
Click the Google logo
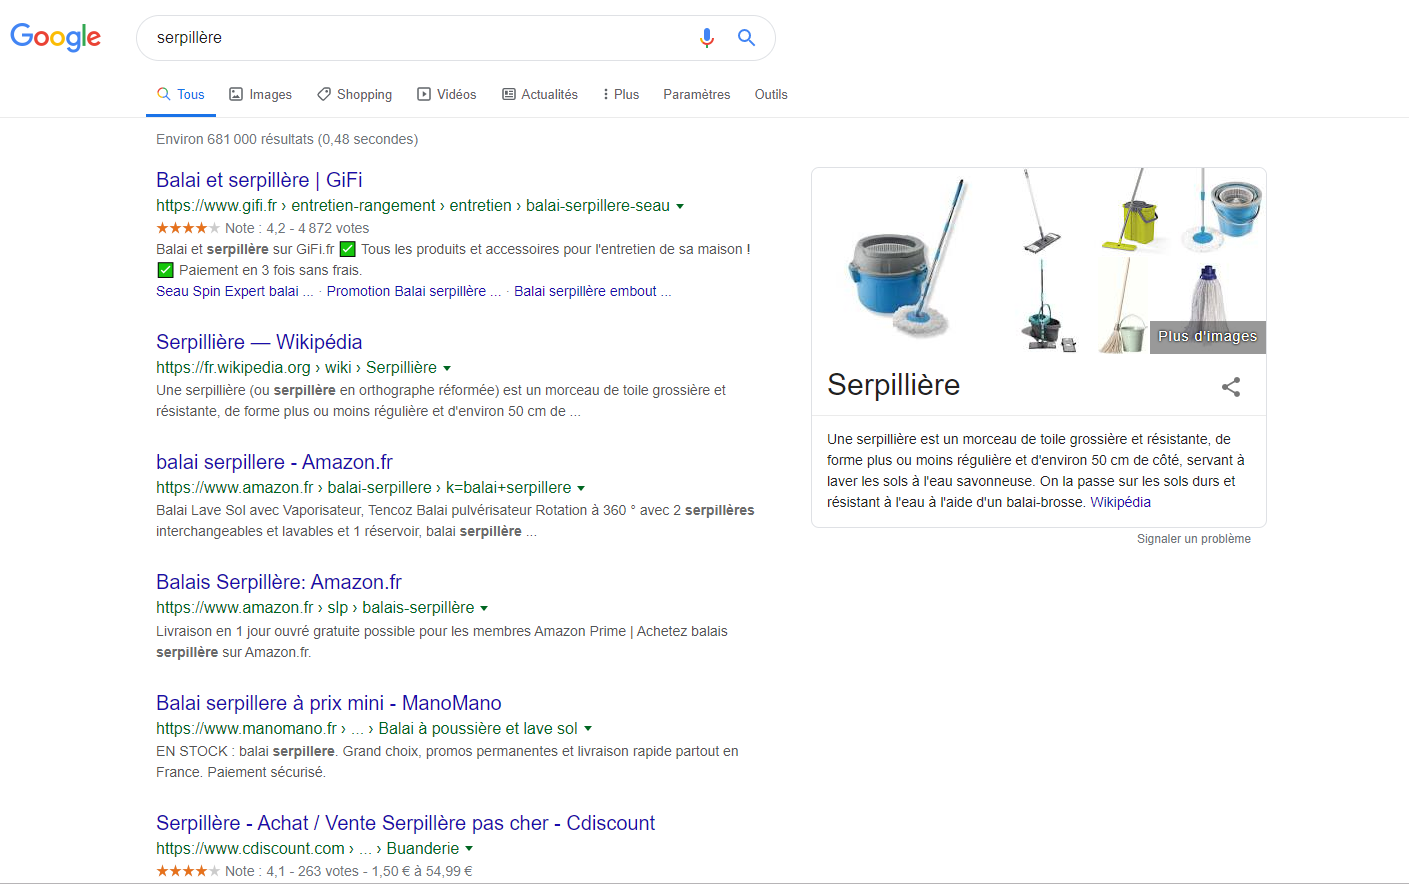[x=56, y=37]
